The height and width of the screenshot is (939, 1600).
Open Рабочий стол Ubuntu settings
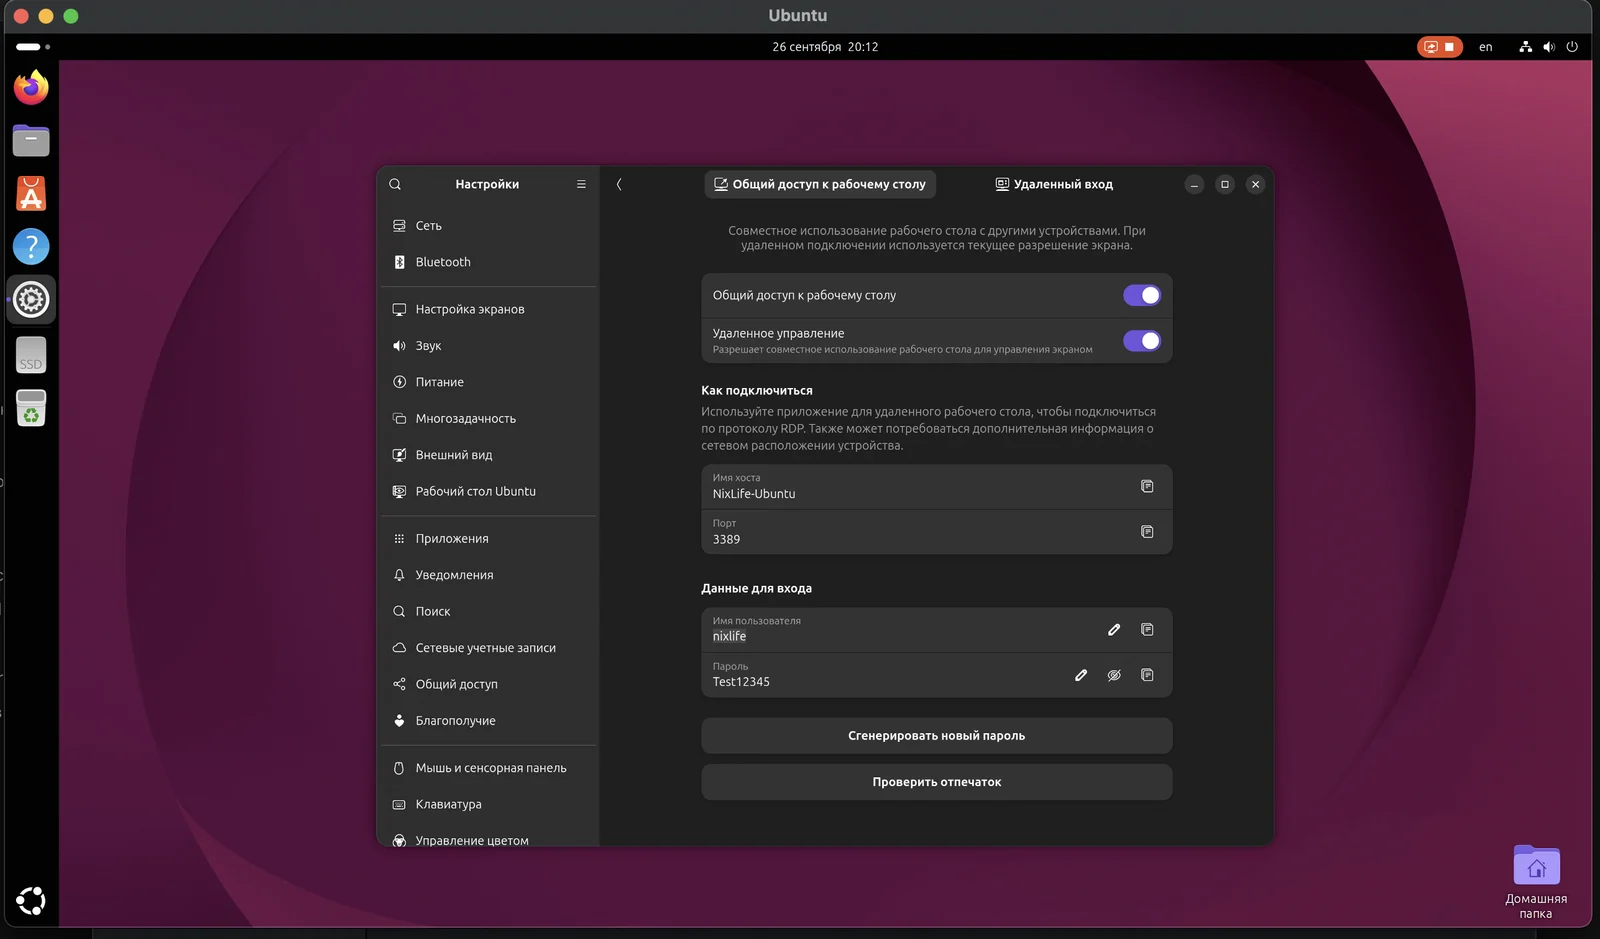(488, 492)
